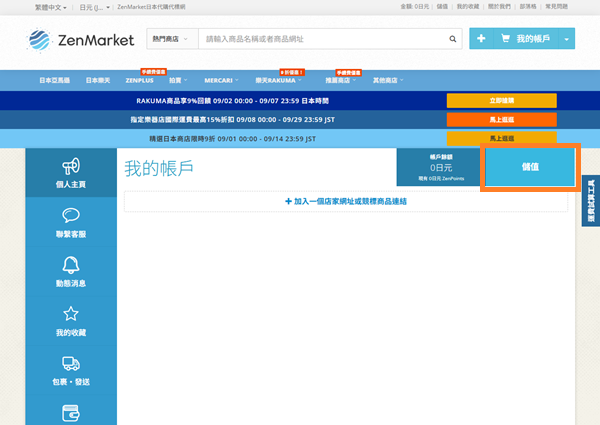Expand the 推薦商店 navigation menu
The height and width of the screenshot is (425, 600).
tap(341, 80)
